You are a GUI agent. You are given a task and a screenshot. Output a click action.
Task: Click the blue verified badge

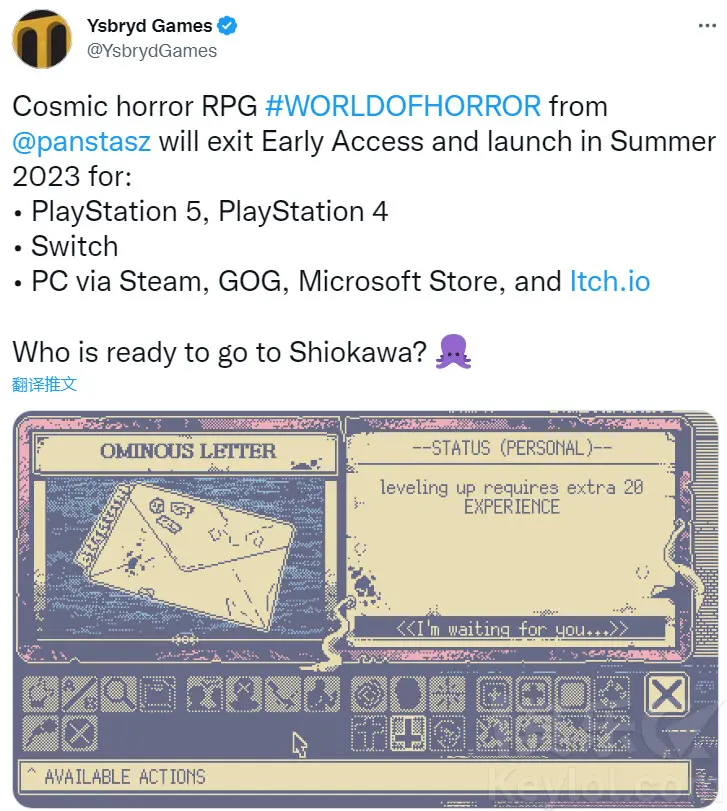(227, 25)
